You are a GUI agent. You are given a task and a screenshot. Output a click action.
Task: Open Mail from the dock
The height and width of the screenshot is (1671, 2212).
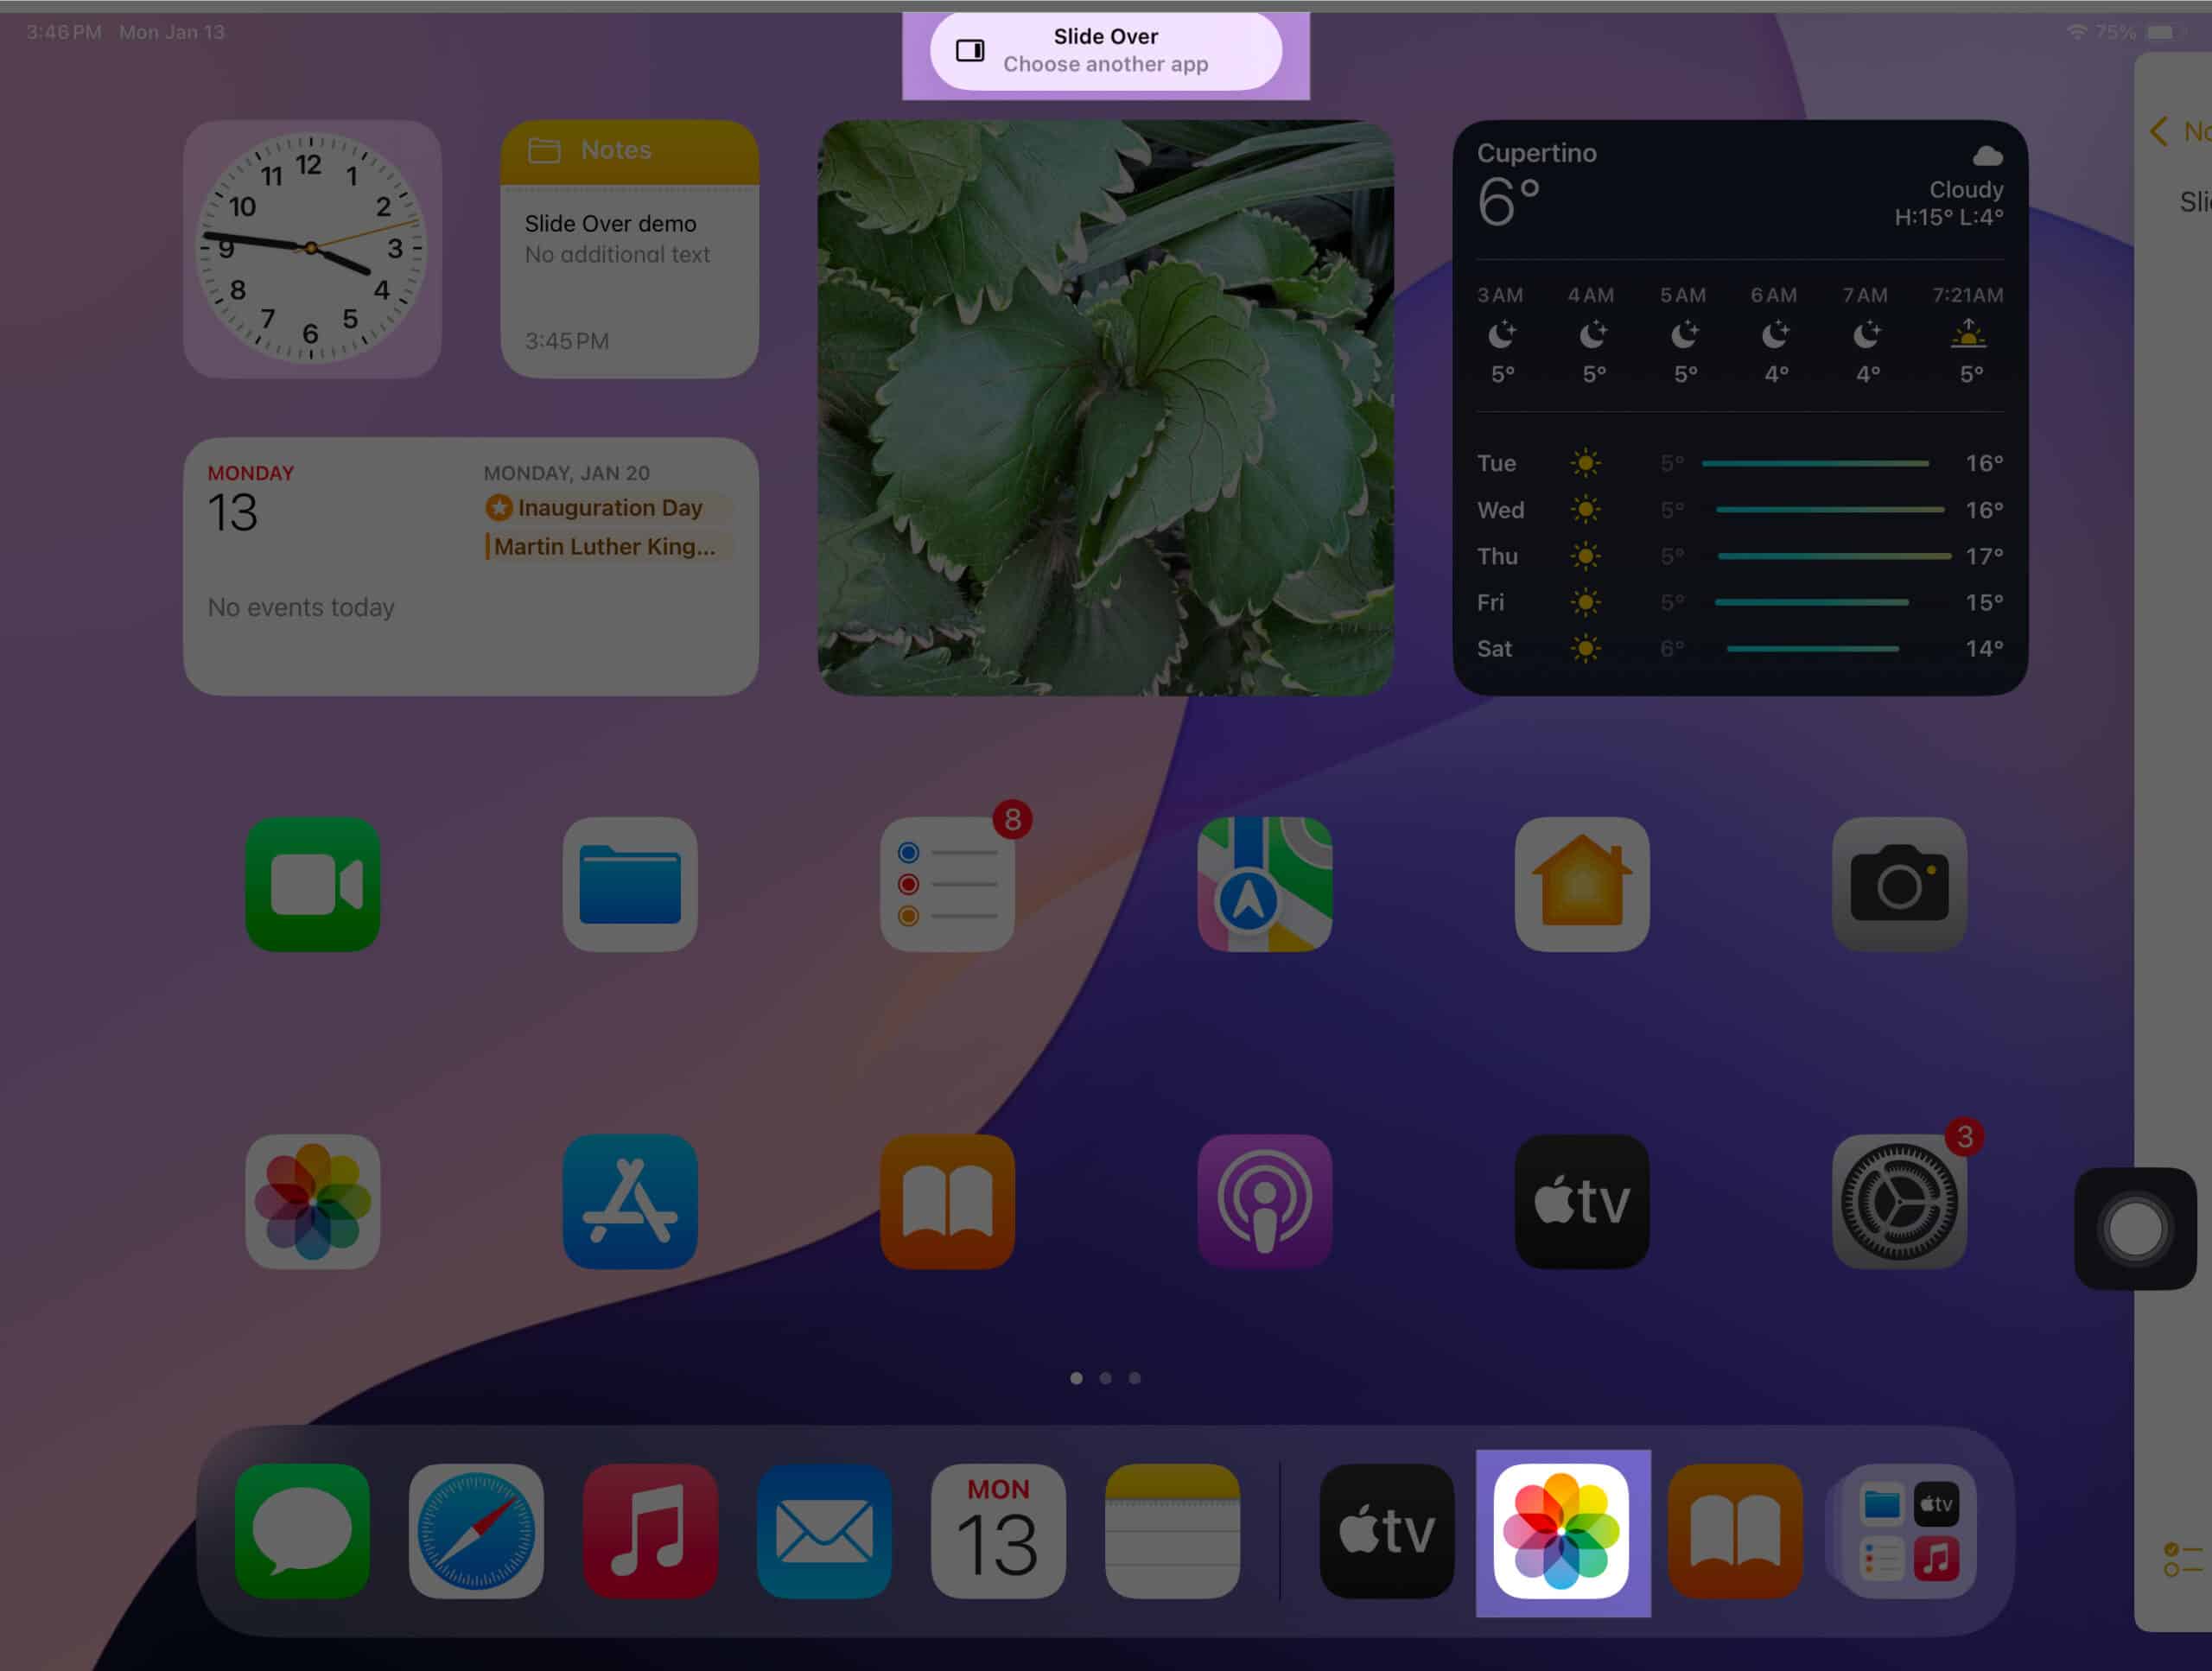pyautogui.click(x=824, y=1531)
